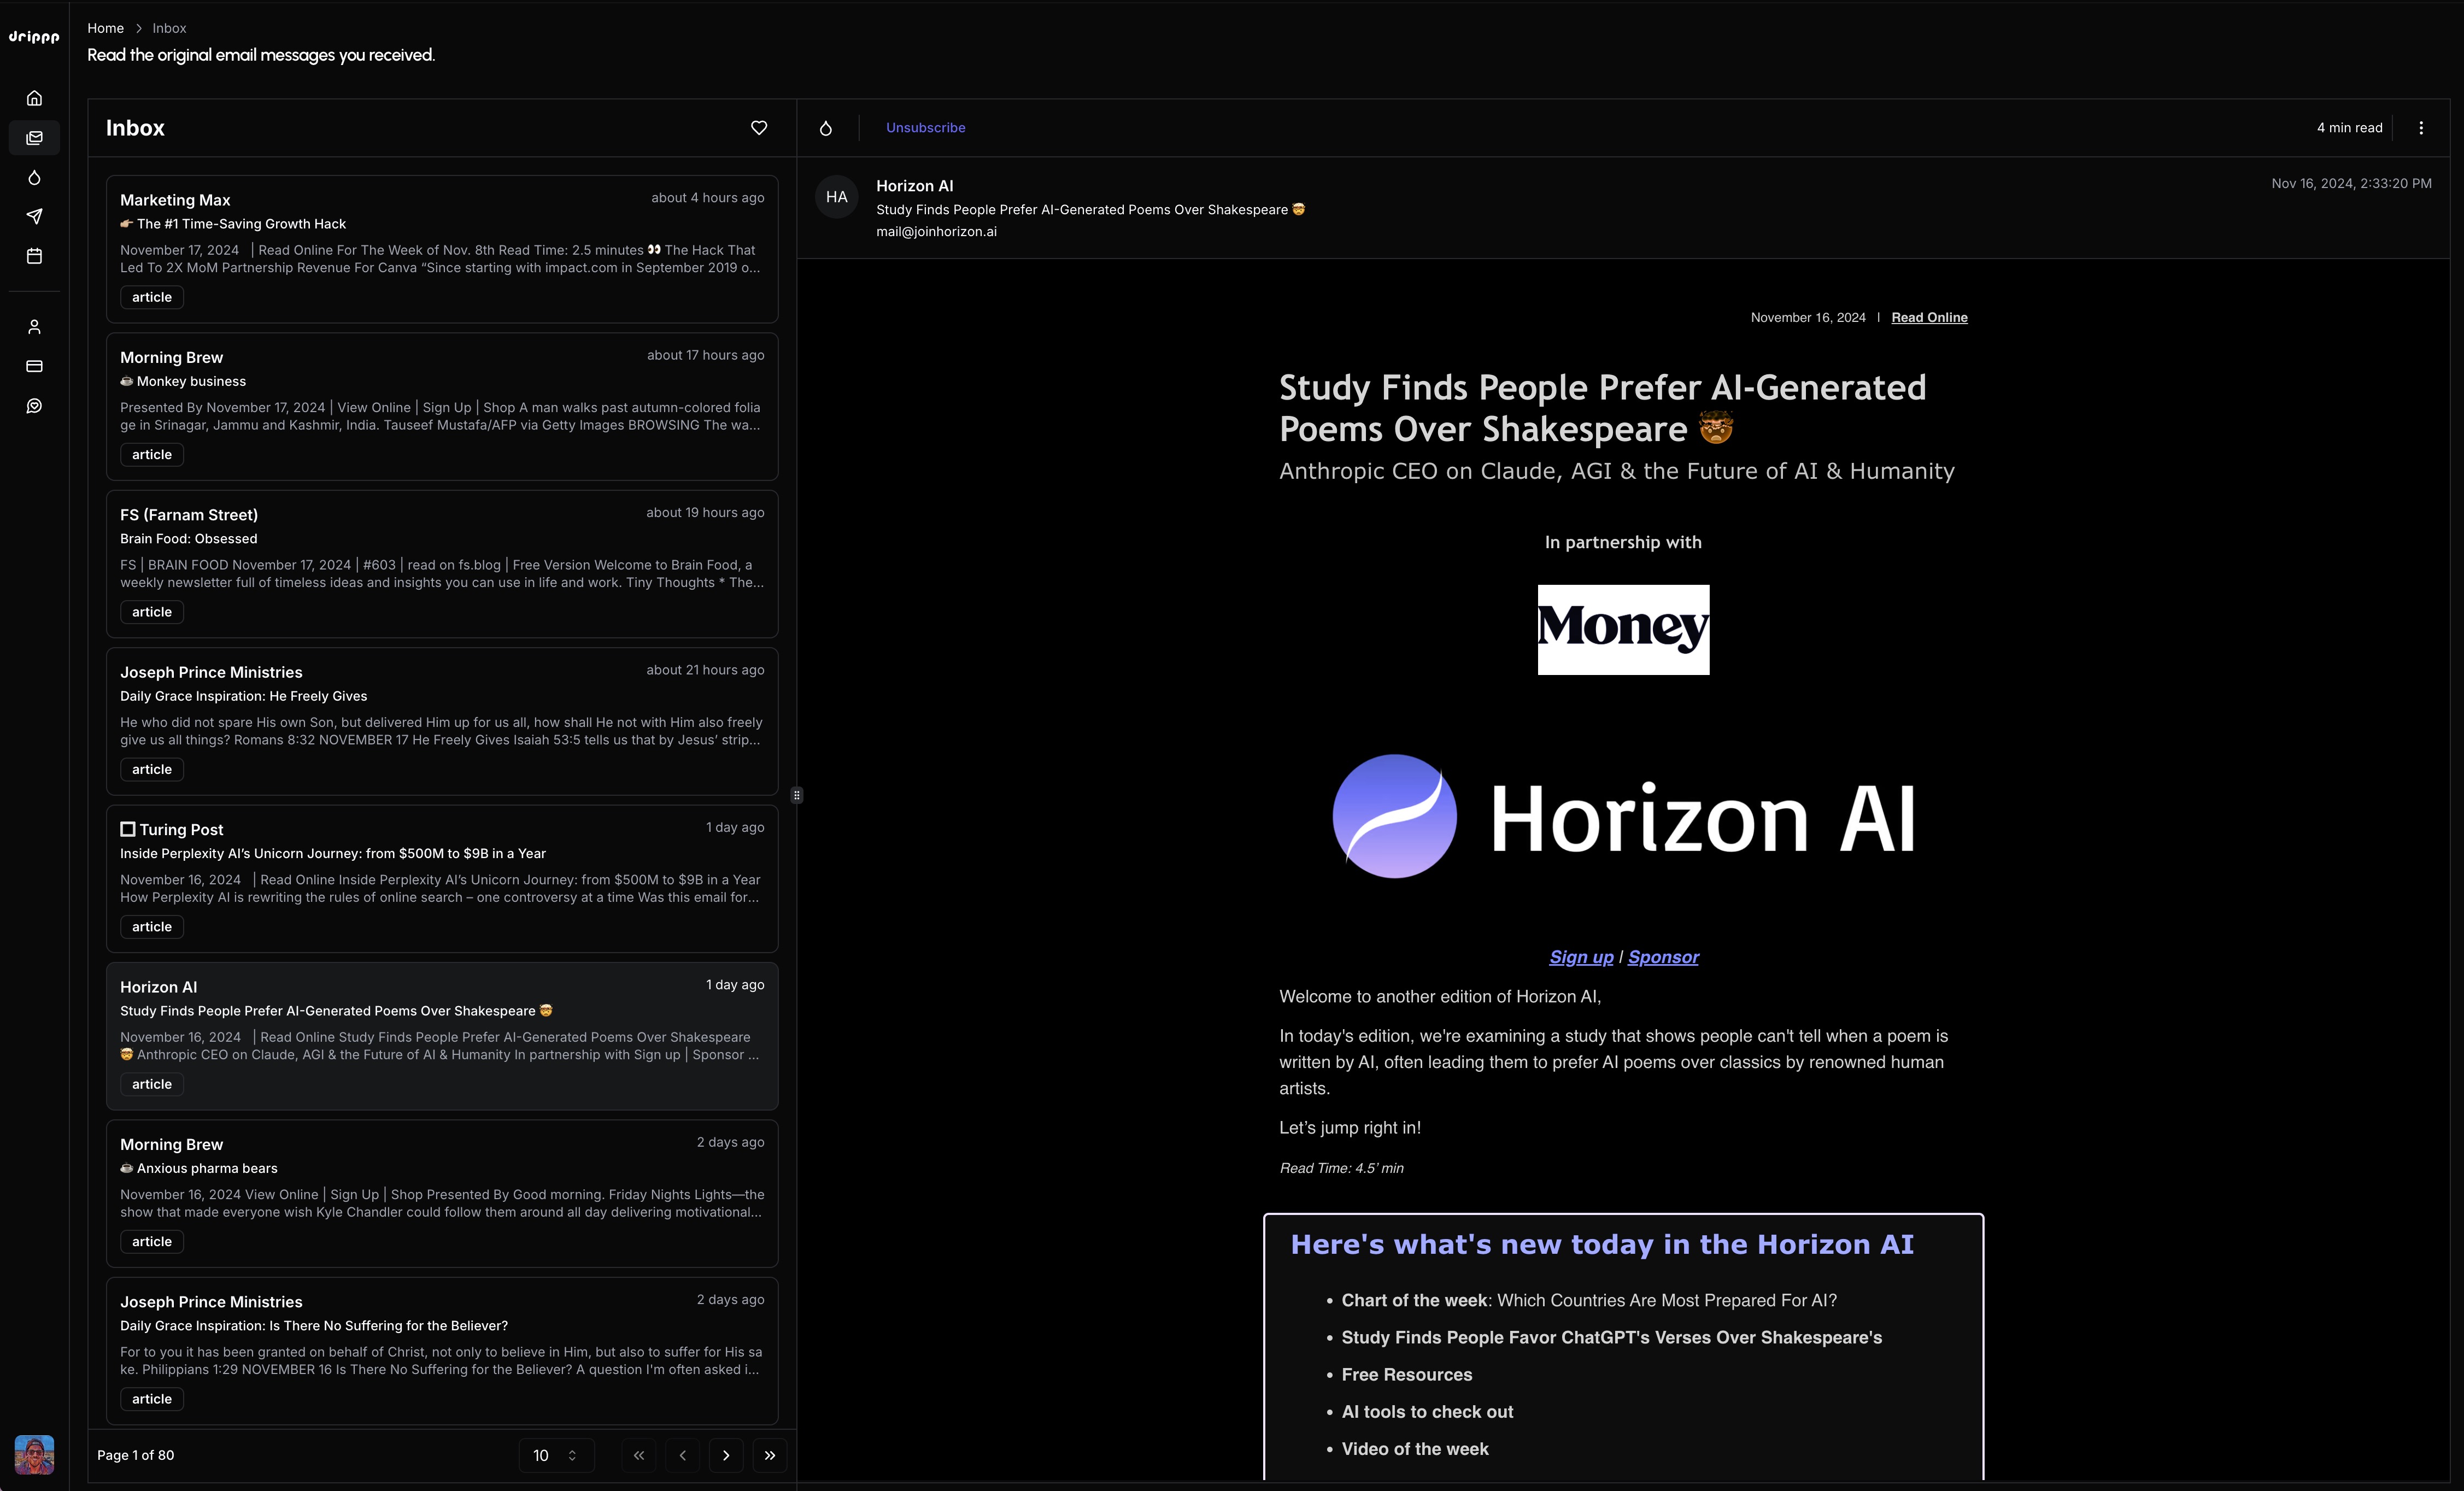The width and height of the screenshot is (2464, 1491).
Task: Click mail@joinhorizon.ai sender address
Action: [x=936, y=231]
